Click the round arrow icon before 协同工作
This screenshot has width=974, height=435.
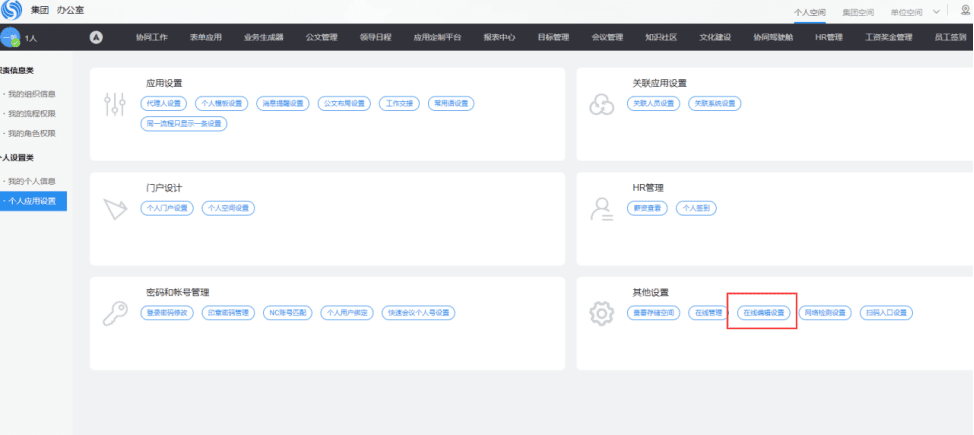[x=96, y=37]
